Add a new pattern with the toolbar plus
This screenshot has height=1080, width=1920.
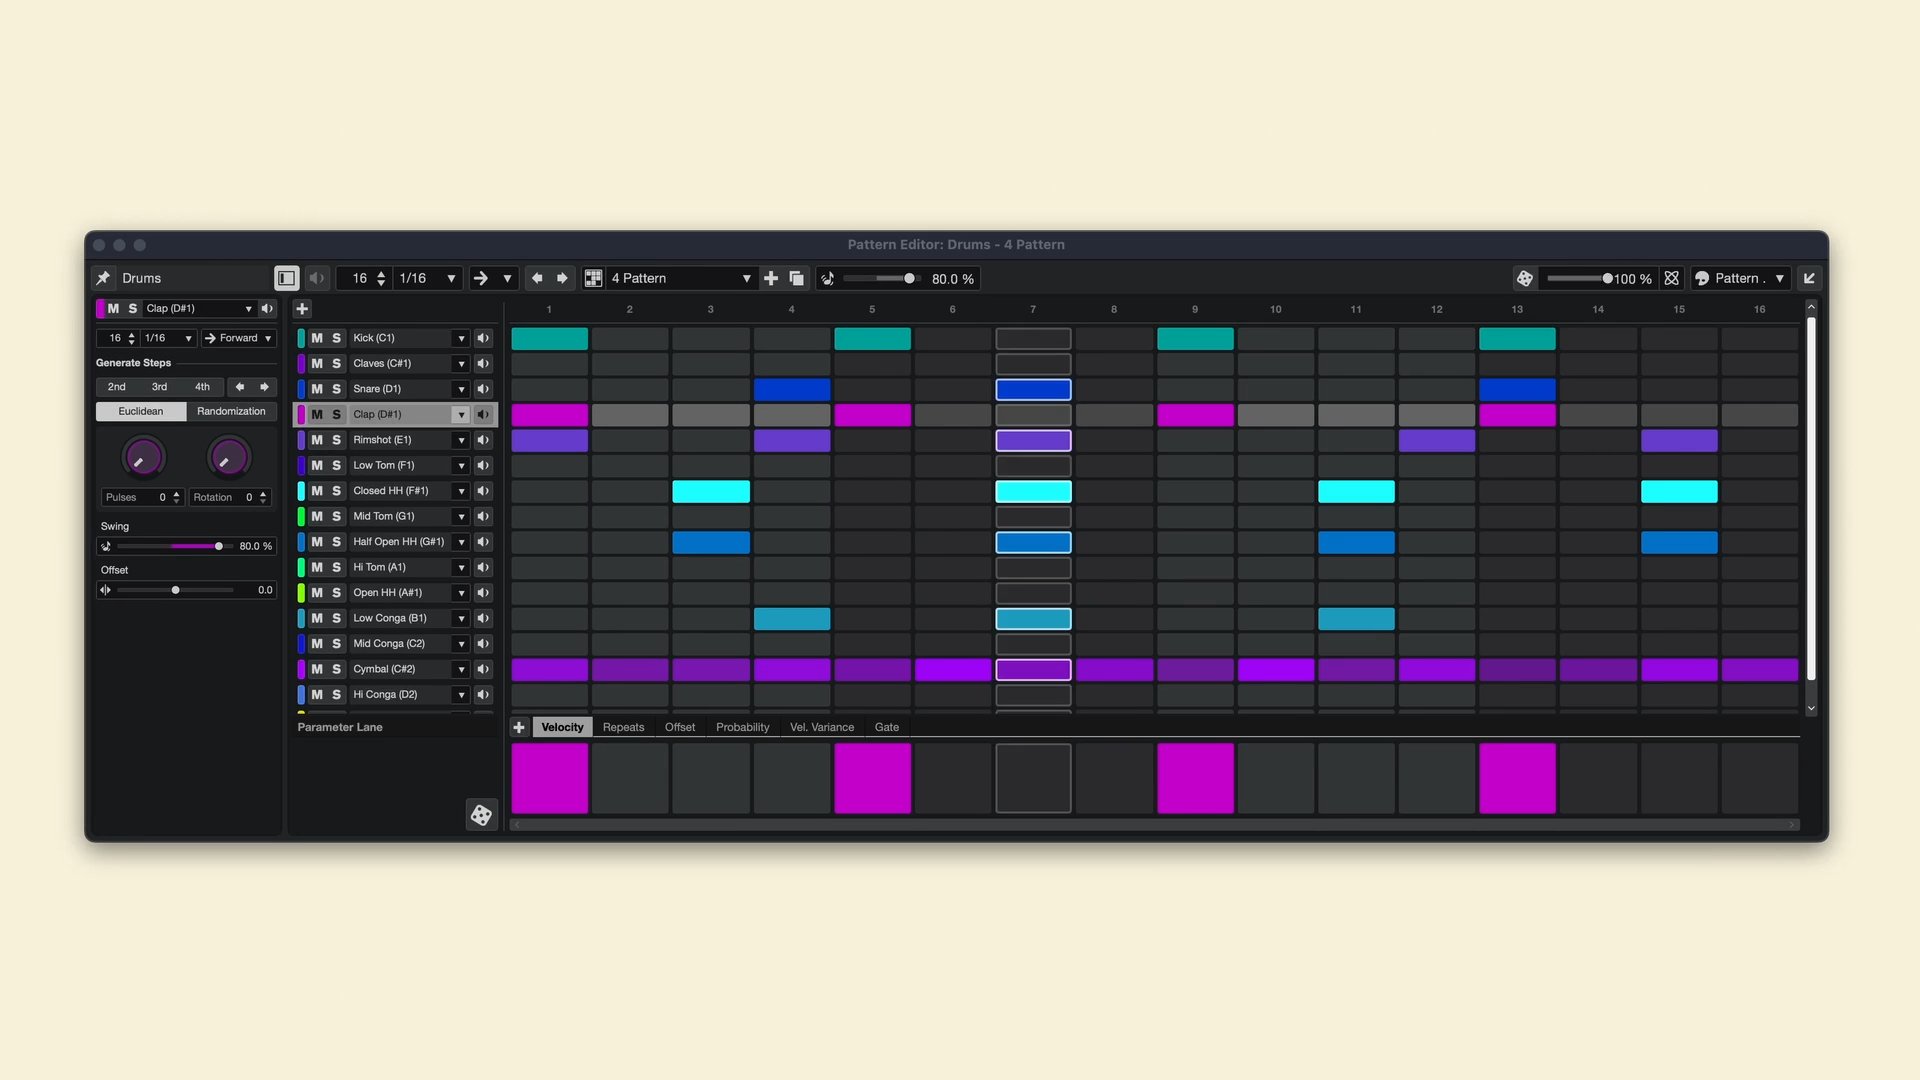[x=771, y=278]
